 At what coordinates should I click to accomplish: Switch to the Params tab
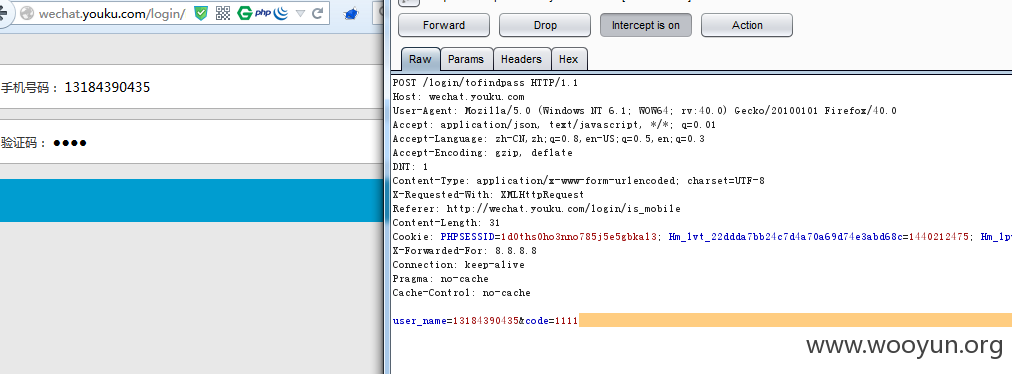466,59
